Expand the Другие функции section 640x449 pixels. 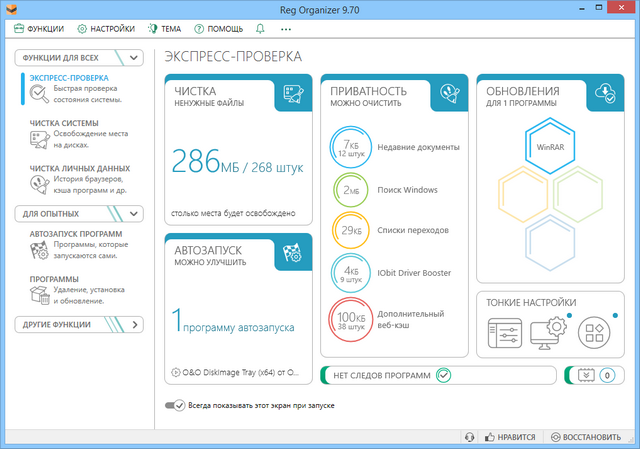click(135, 324)
